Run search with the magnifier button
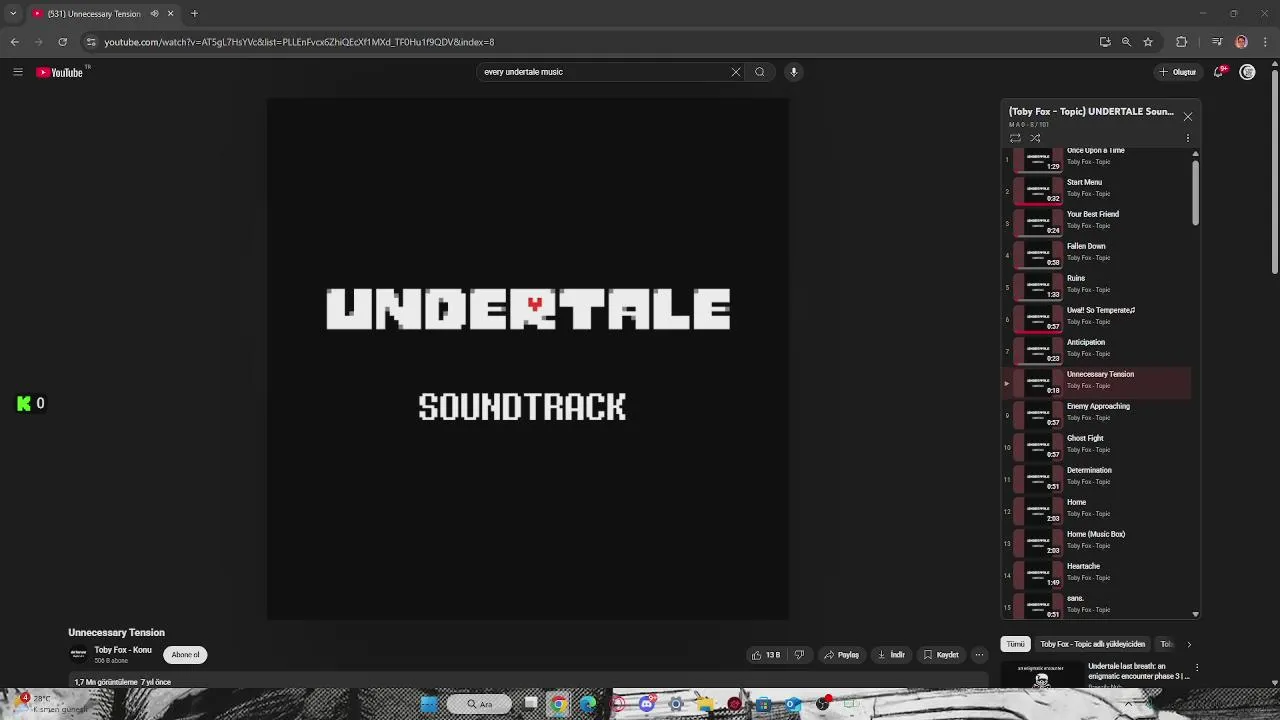Viewport: 1280px width, 720px height. [x=760, y=72]
